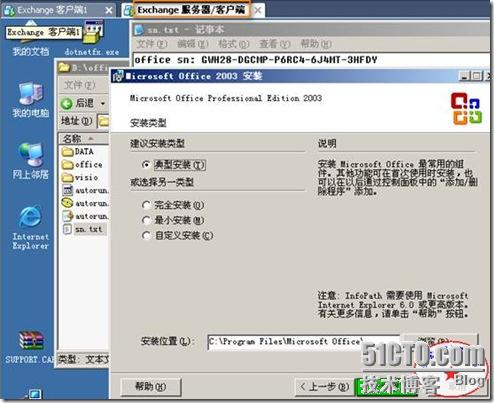Open the visio folder in Explorer
The height and width of the screenshot is (403, 494).
pos(80,177)
